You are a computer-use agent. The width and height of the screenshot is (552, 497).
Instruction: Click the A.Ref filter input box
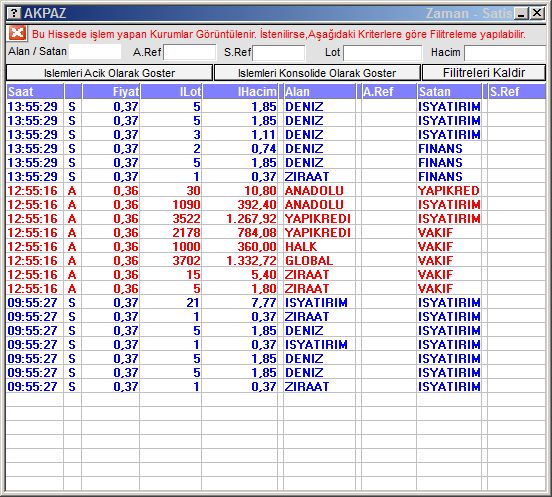(190, 52)
